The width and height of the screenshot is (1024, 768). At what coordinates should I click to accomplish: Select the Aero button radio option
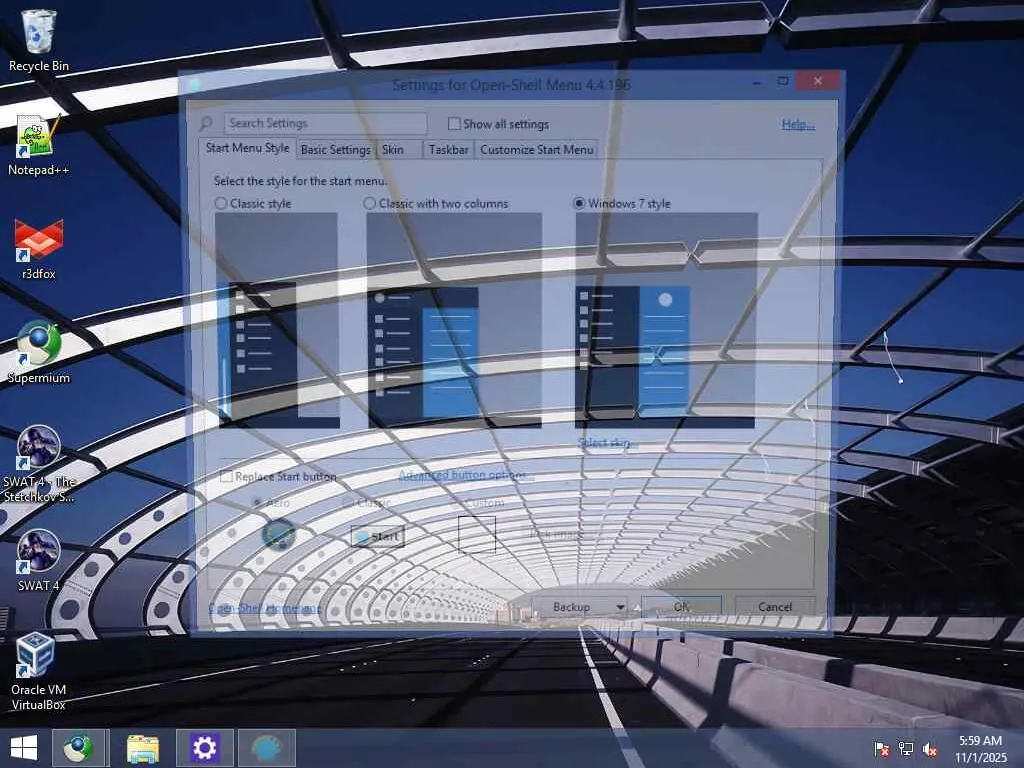(x=257, y=503)
